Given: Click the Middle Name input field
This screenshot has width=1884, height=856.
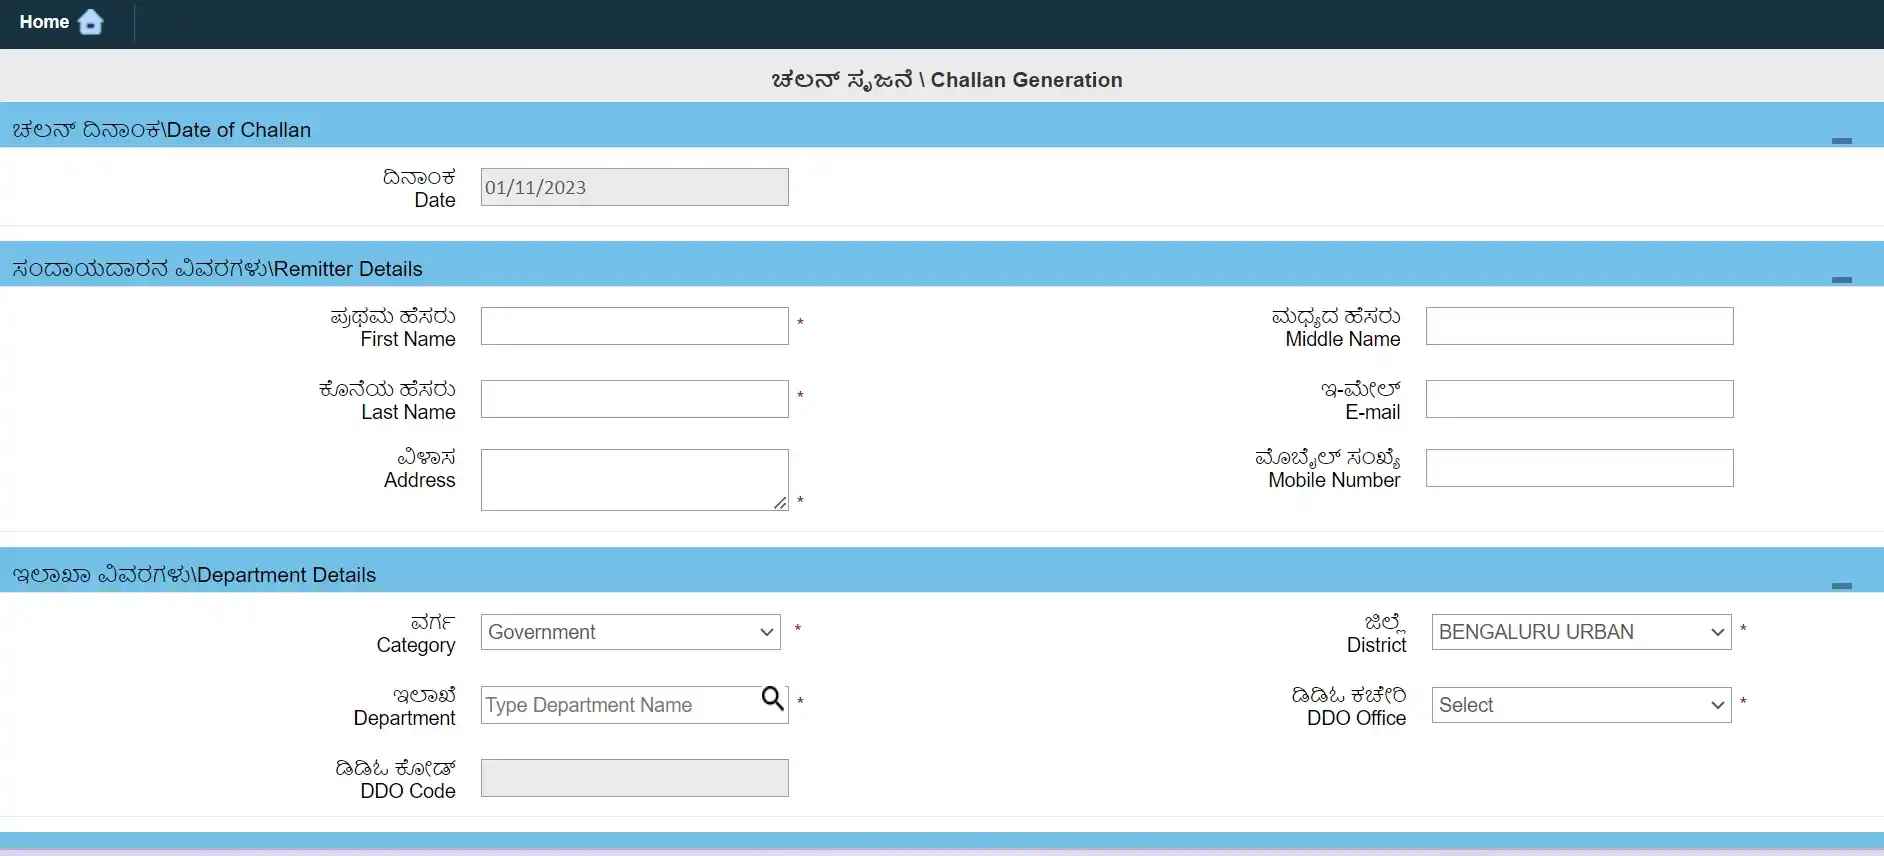Looking at the screenshot, I should (1579, 326).
